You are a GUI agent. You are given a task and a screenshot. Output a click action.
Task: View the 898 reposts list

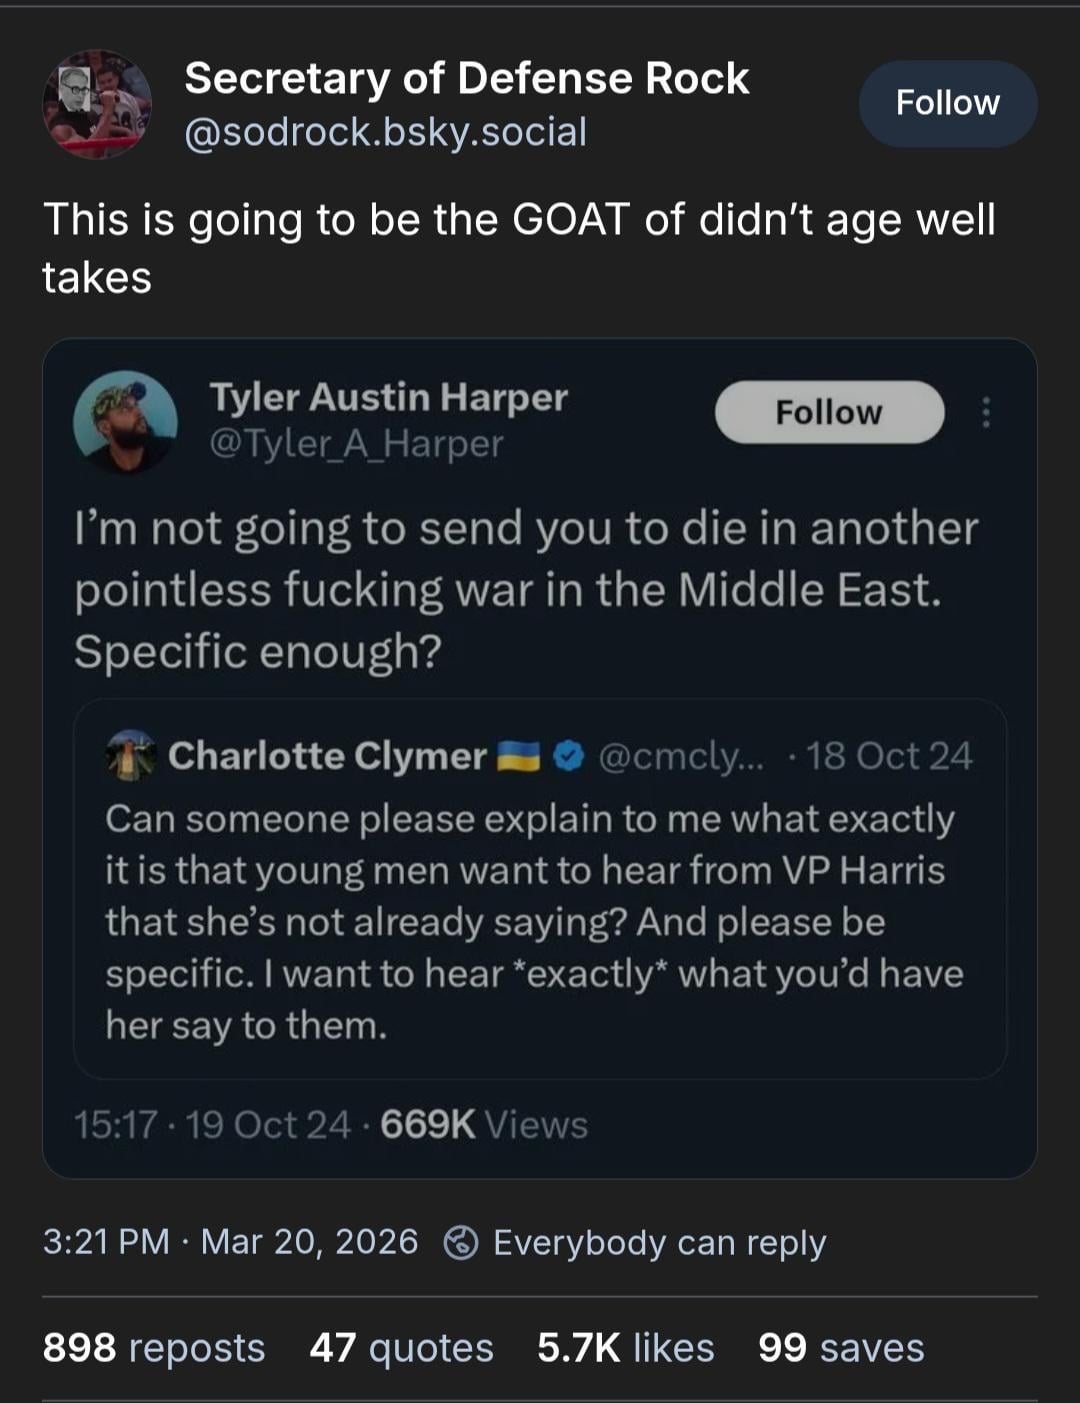(154, 1348)
